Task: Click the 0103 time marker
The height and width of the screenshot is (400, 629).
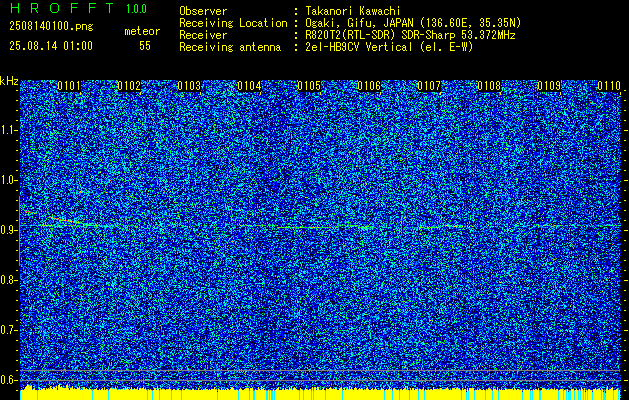Action: 189,86
